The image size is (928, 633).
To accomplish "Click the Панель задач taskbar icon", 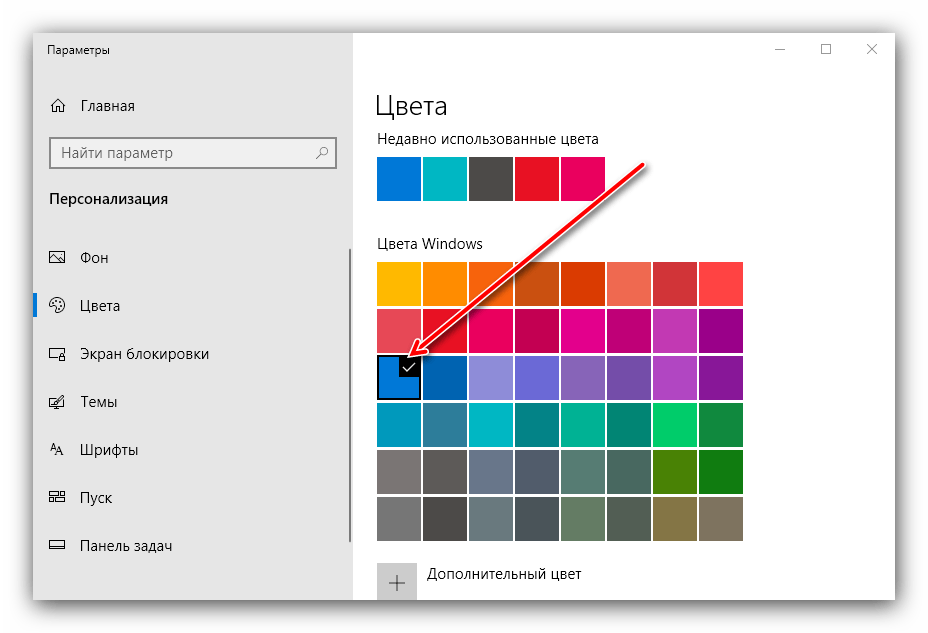I will click(57, 546).
